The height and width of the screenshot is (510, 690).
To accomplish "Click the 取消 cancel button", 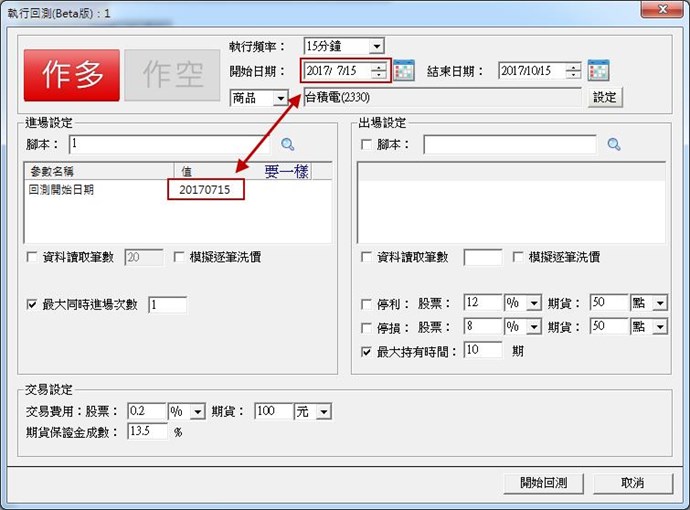I will (633, 483).
